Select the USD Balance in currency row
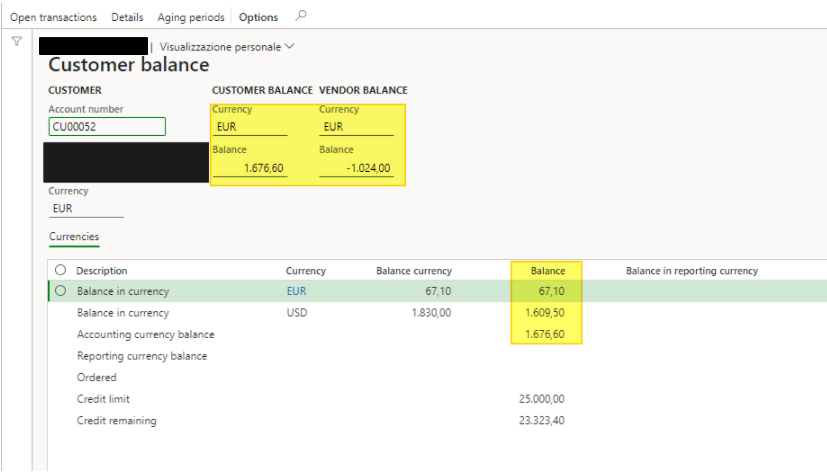 [123, 313]
